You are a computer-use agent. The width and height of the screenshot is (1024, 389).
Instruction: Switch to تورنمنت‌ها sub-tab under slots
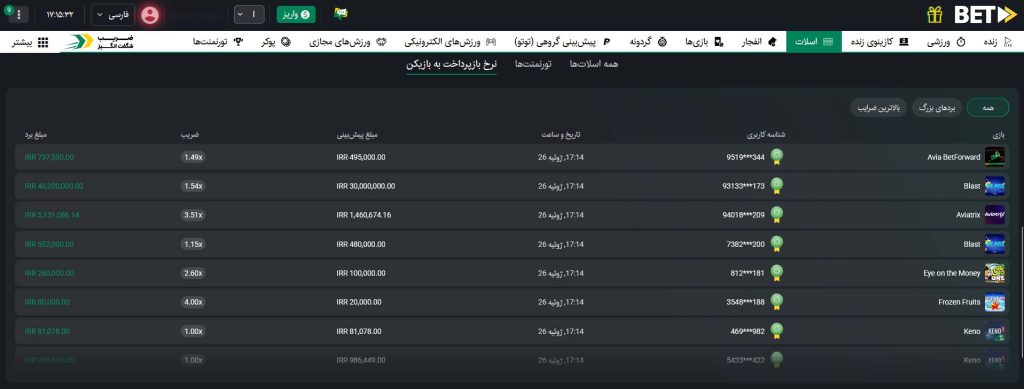pyautogui.click(x=533, y=64)
